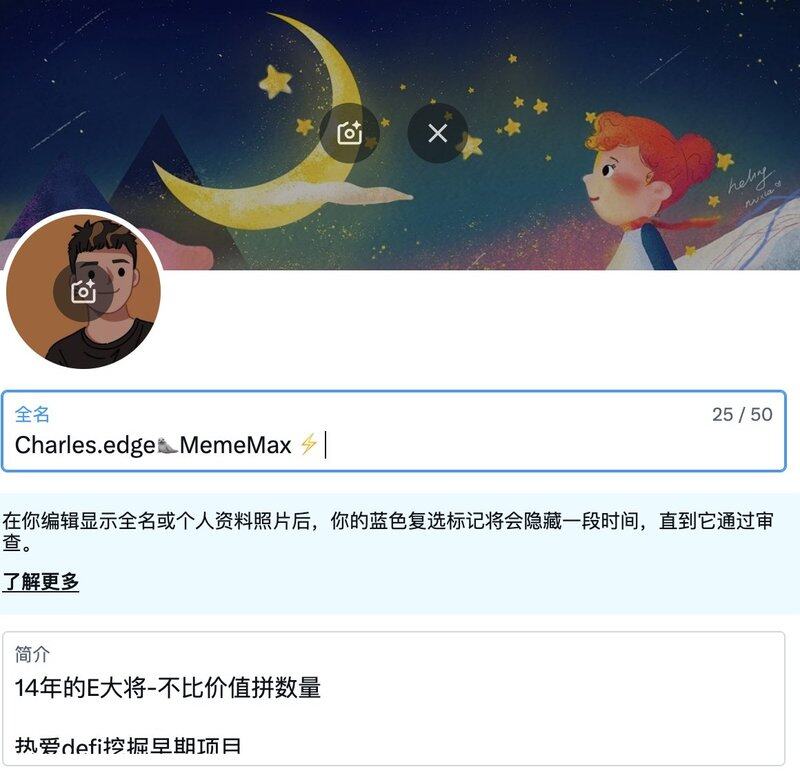800x778 pixels.
Task: Place cursor on the seal emoji in name
Action: tap(167, 445)
